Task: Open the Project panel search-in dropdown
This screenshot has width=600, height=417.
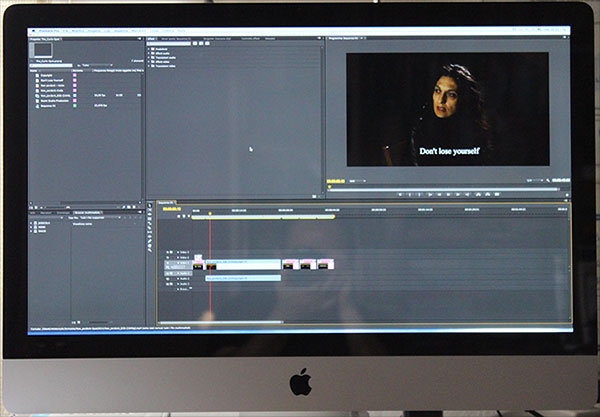Action: pyautogui.click(x=97, y=65)
